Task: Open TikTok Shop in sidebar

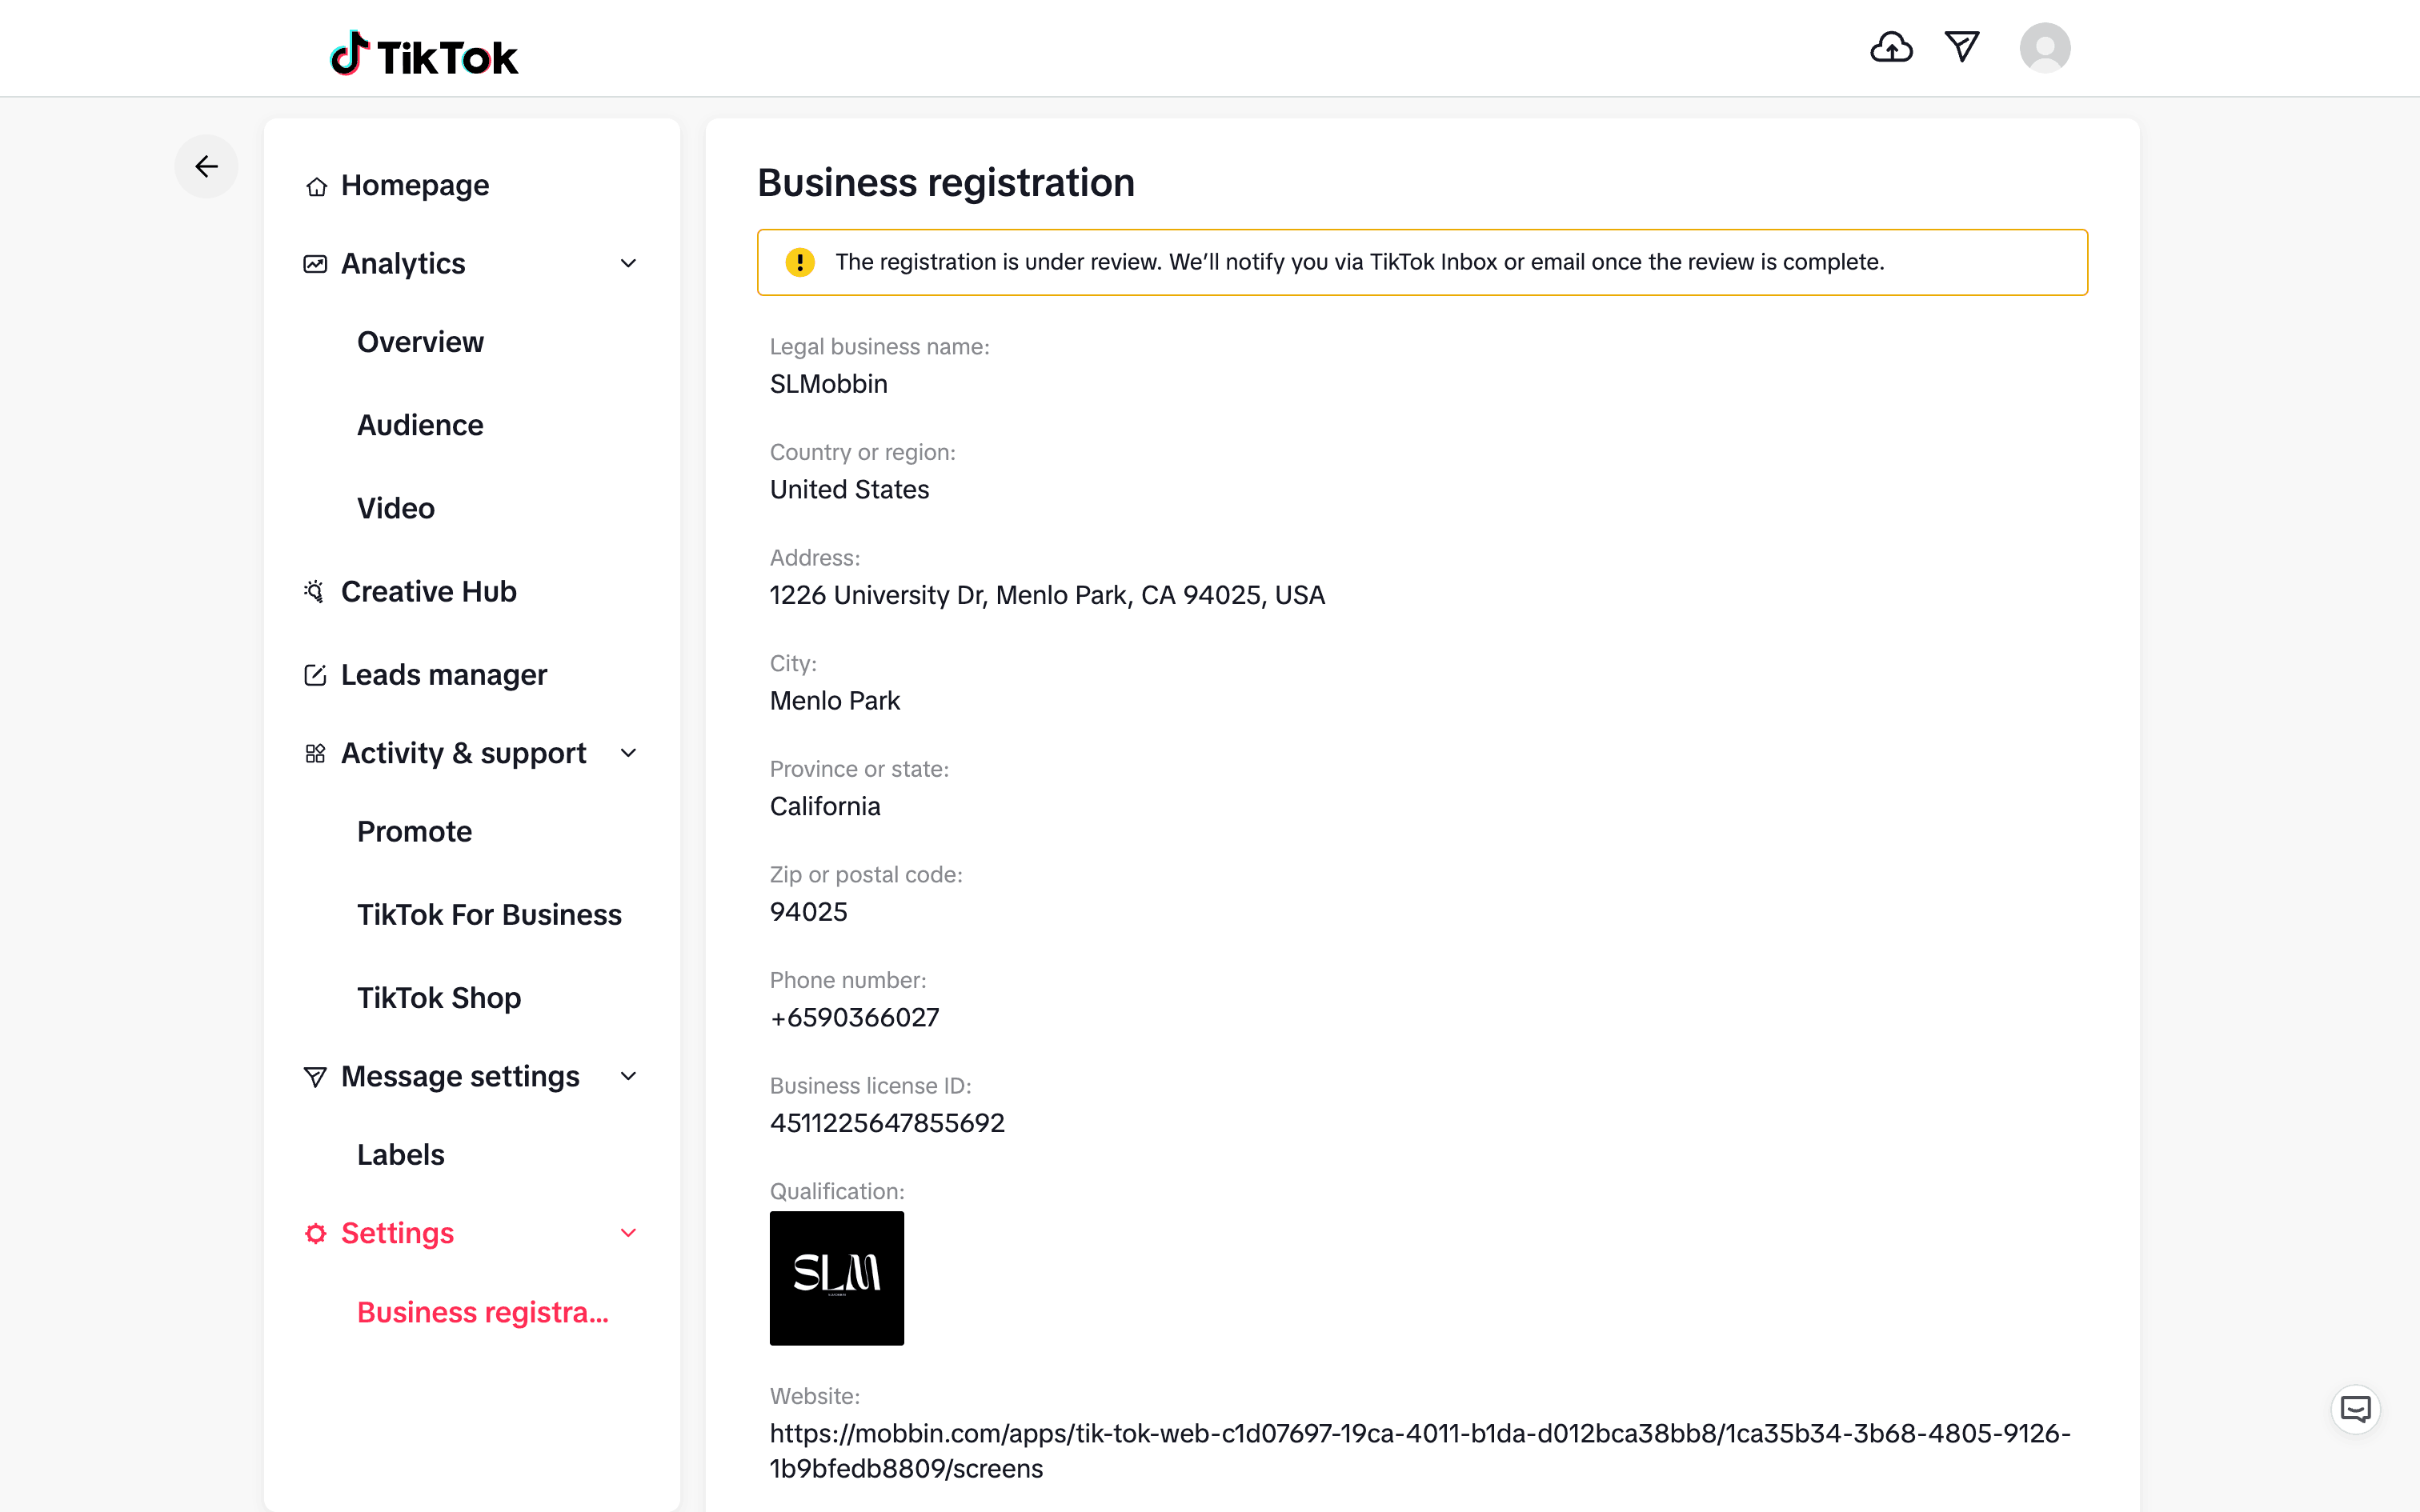Action: pyautogui.click(x=438, y=997)
